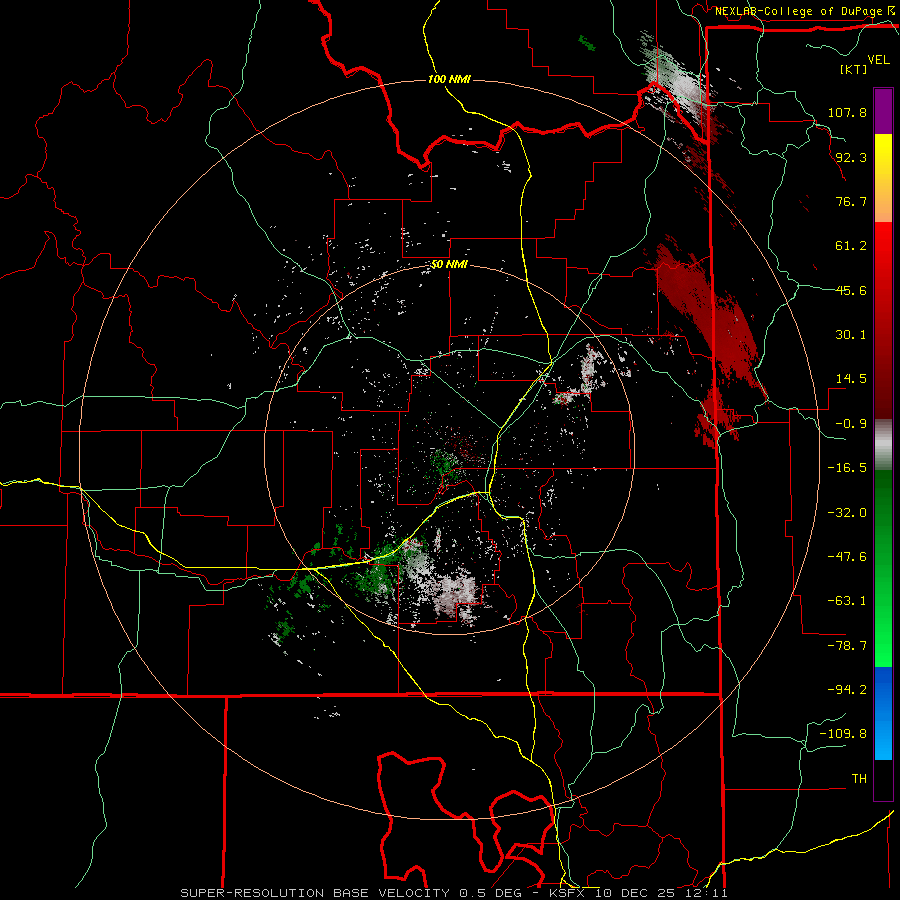Click the -78.7 legend value
The width and height of the screenshot is (900, 900).
847,646
